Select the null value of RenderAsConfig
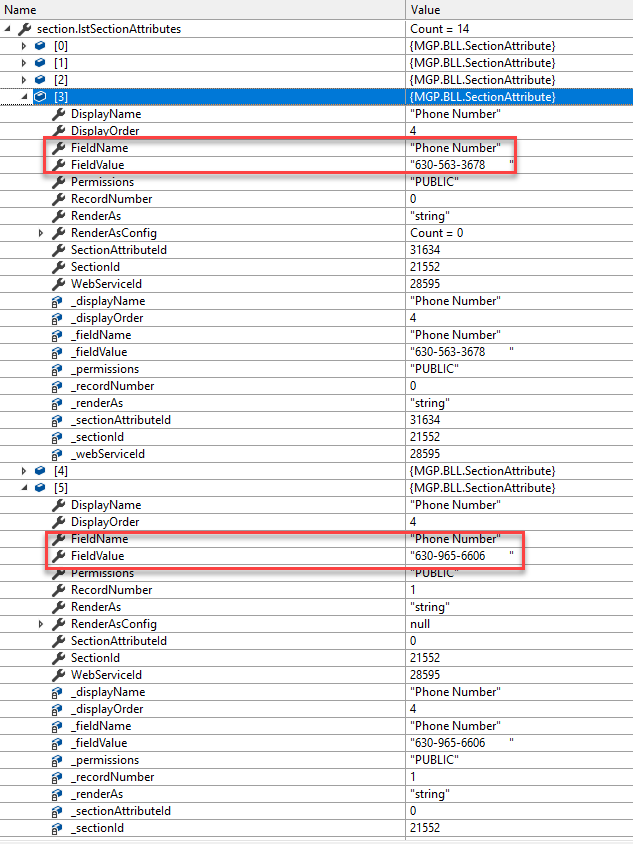 (x=420, y=624)
